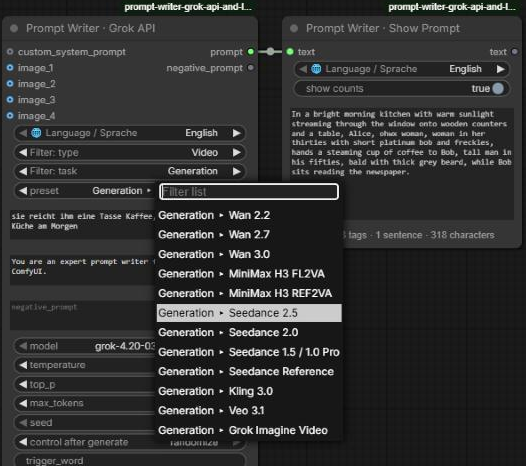The image size is (526, 466).
Task: Click the trigger_word field
Action: coord(129,460)
